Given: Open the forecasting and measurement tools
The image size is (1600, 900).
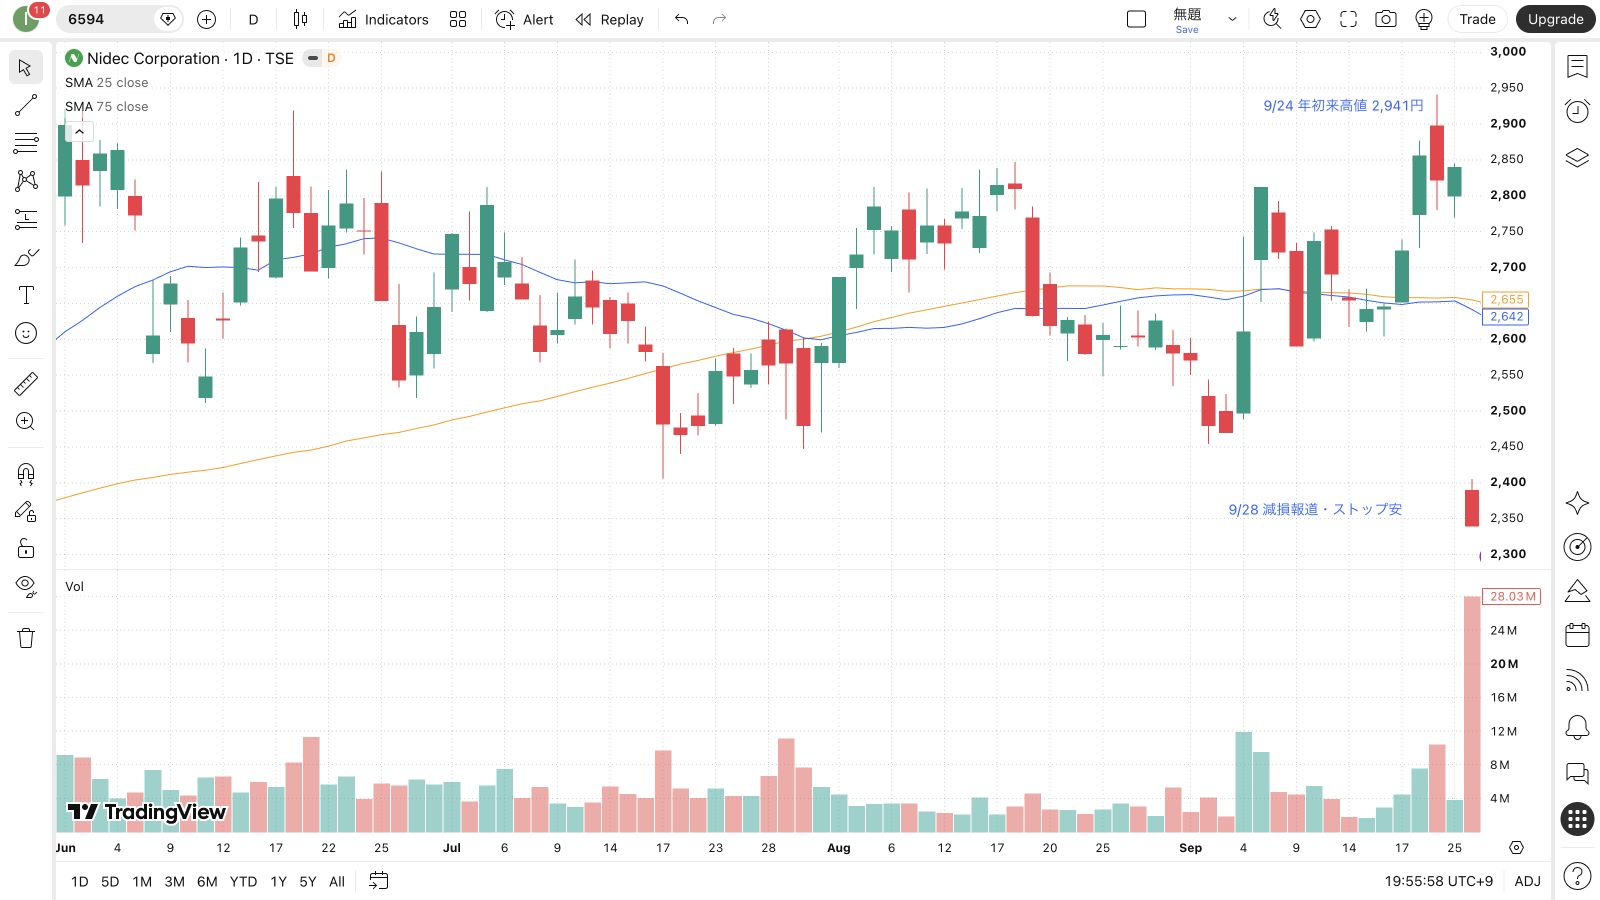Looking at the screenshot, I should (26, 219).
